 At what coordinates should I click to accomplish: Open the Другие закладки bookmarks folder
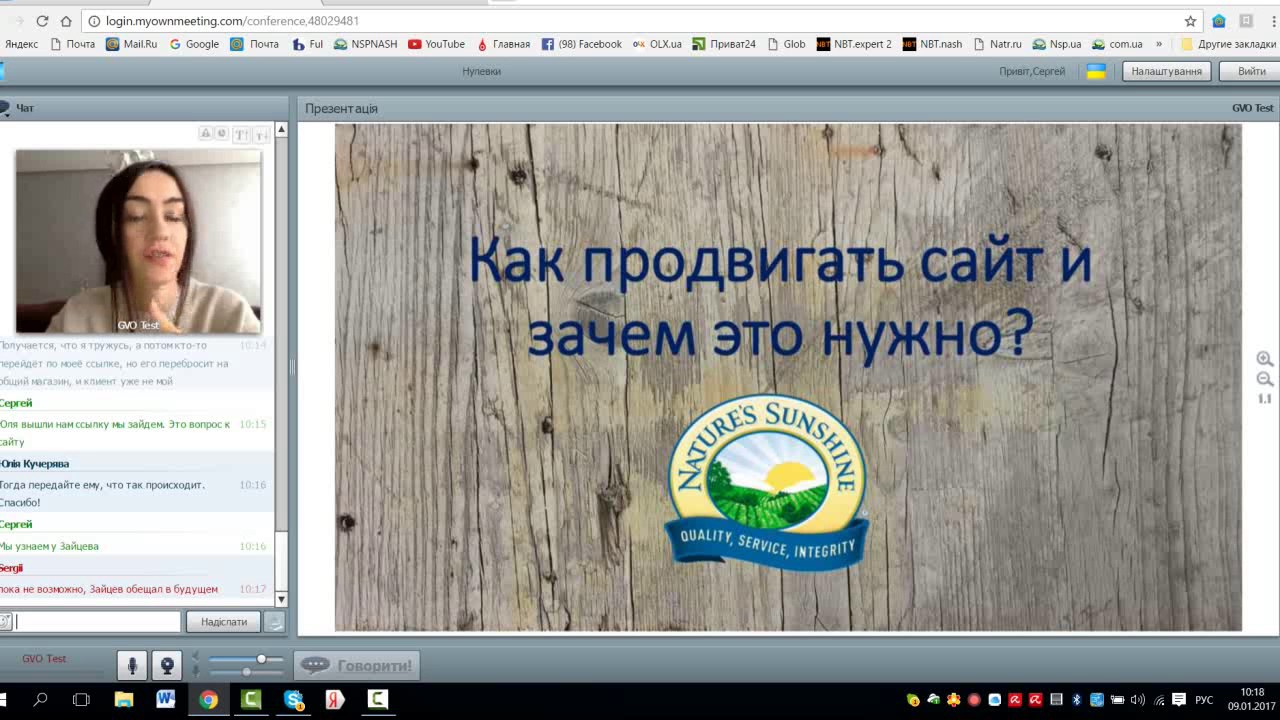(1228, 44)
